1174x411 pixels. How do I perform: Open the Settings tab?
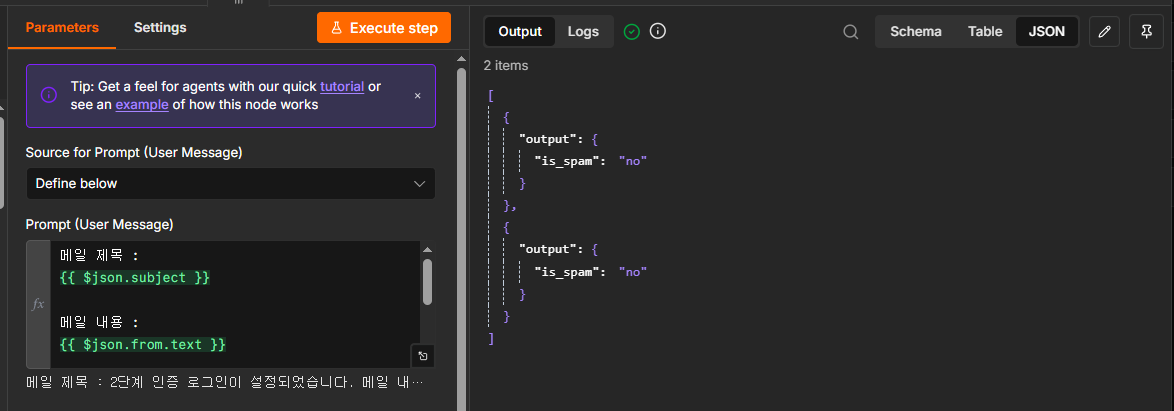click(160, 28)
